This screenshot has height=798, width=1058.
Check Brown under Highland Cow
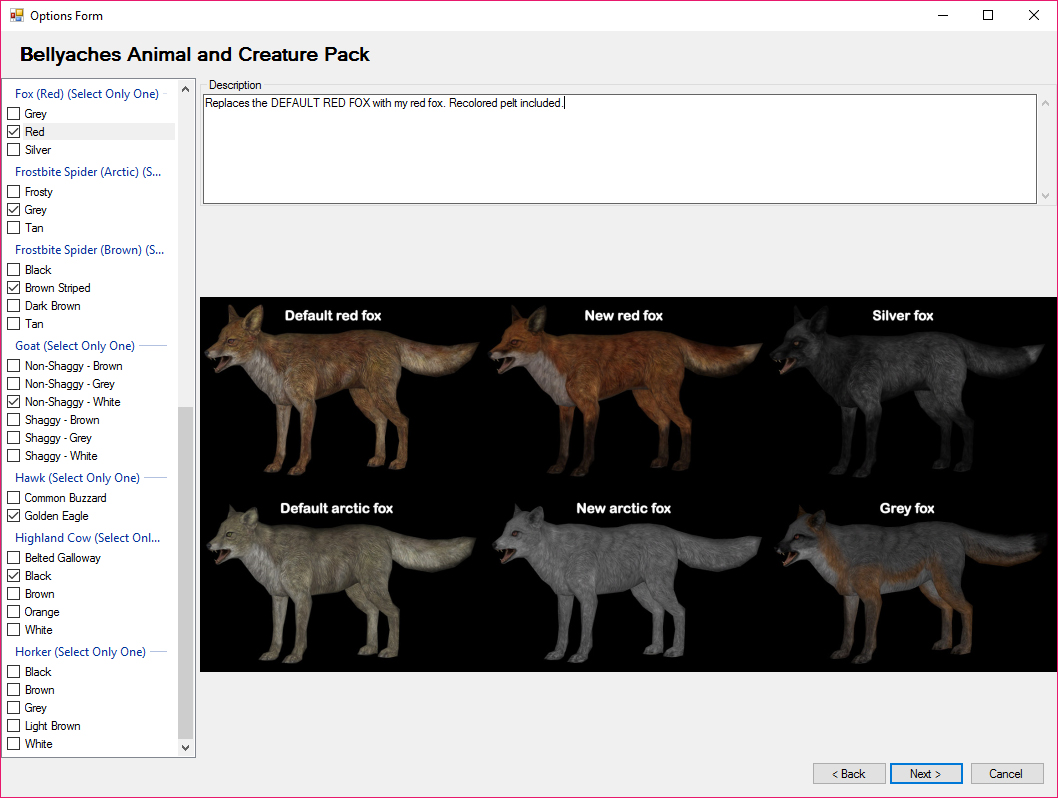point(13,594)
